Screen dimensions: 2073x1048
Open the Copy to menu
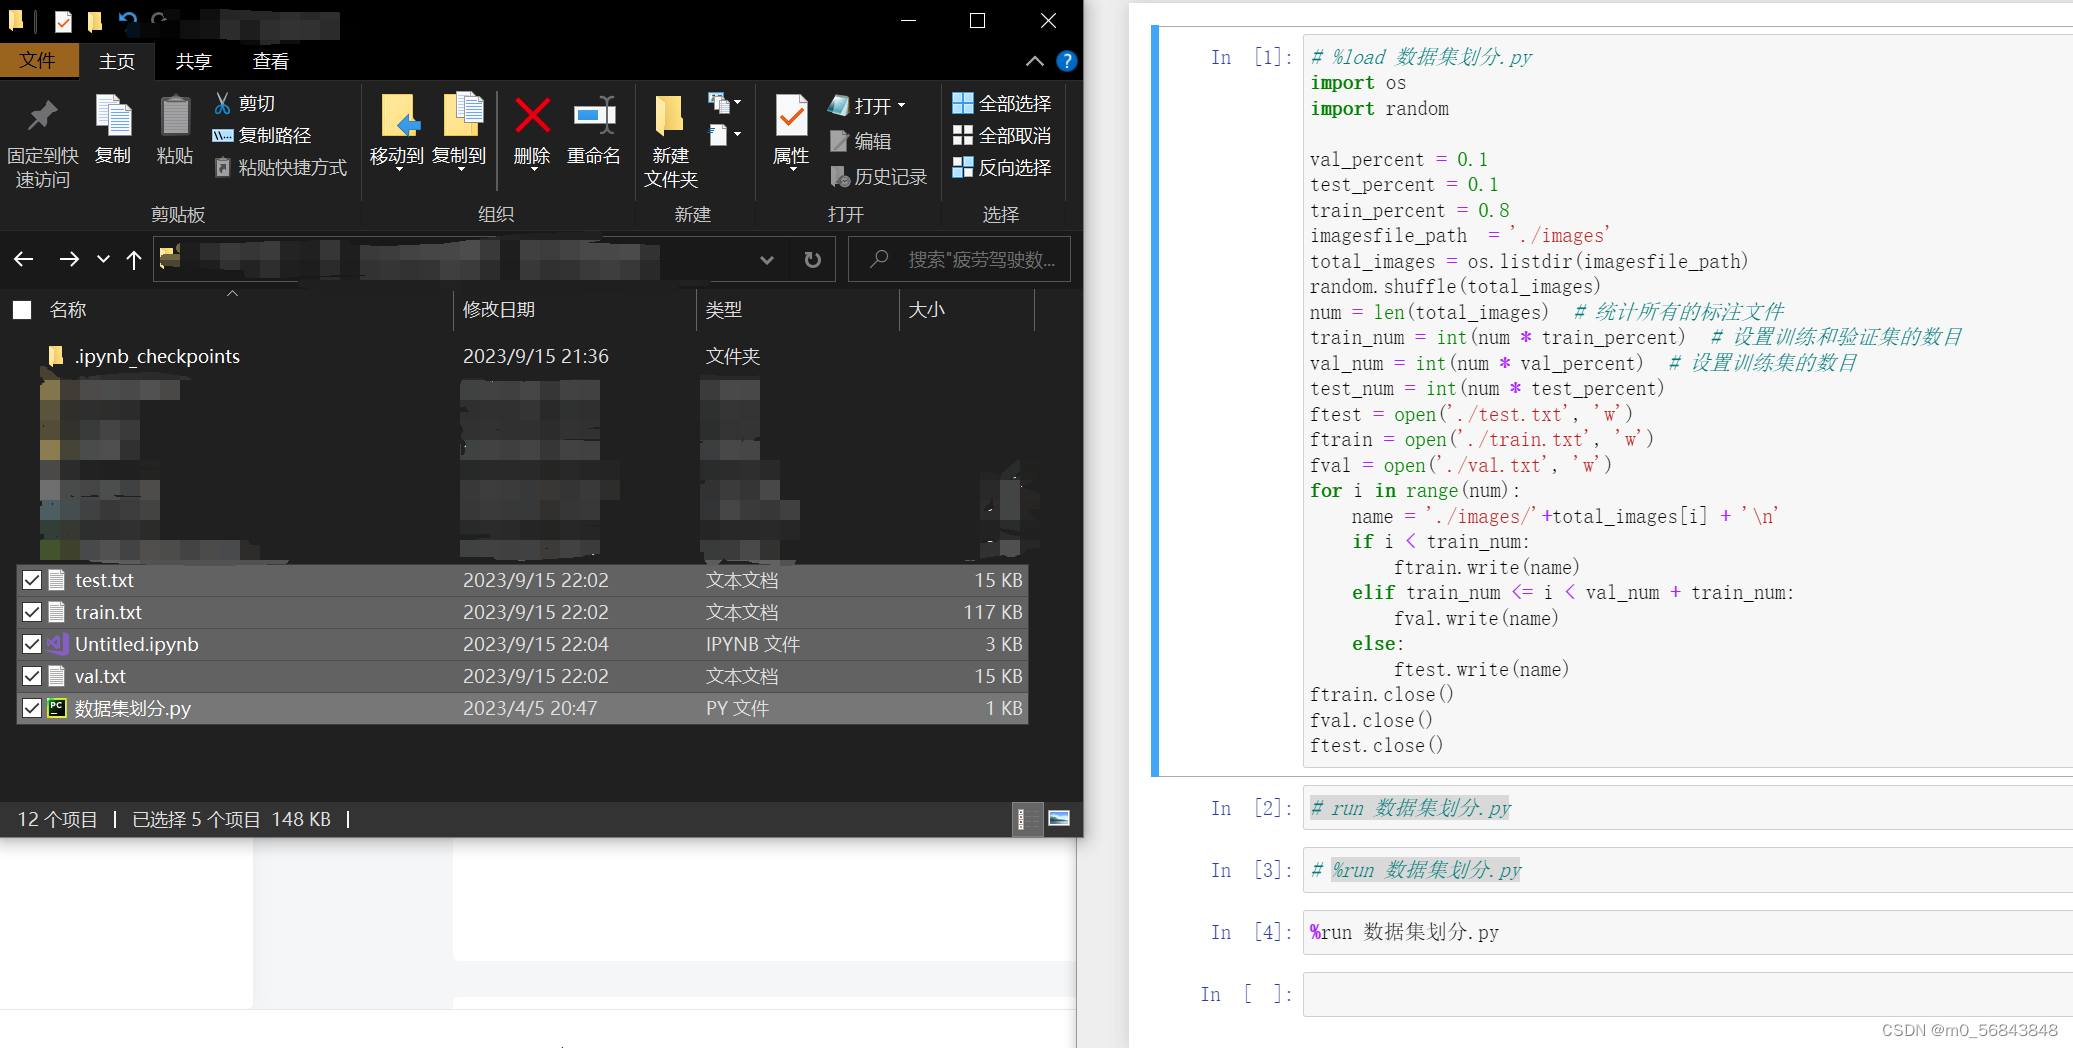click(x=460, y=132)
